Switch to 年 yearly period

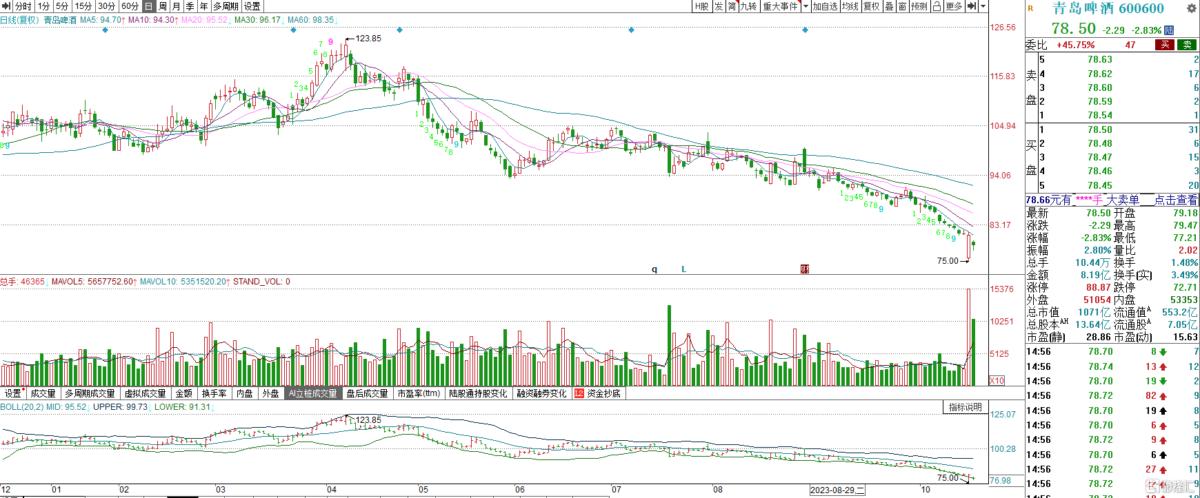(x=203, y=6)
